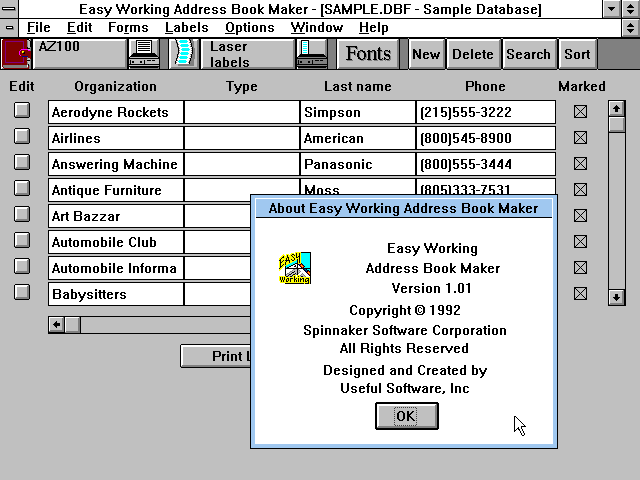
Task: Click the laser printer icon beside Laser labels
Action: (x=312, y=54)
